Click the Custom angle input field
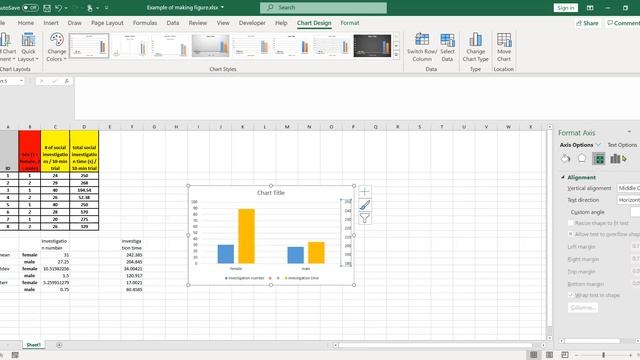The height and width of the screenshot is (360, 640). tap(635, 212)
